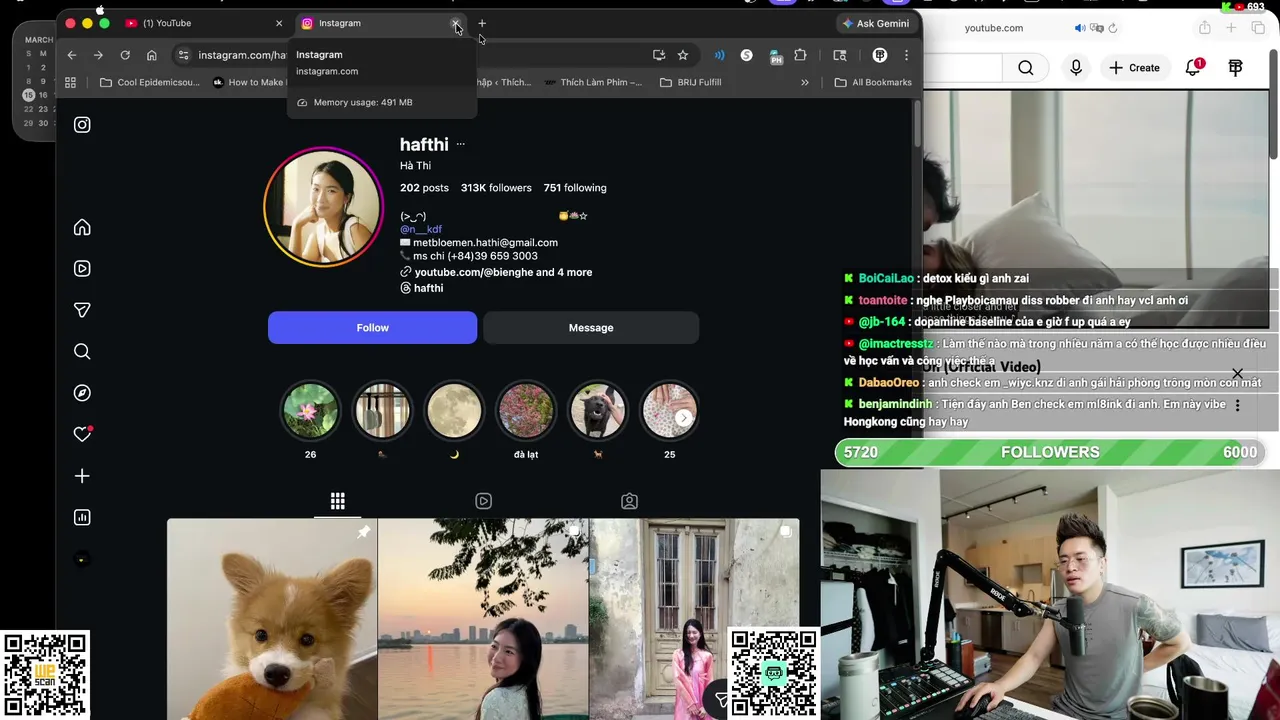Screen dimensions: 1280x720
Task: Open Direct Messages paper-plane icon
Action: [82, 310]
